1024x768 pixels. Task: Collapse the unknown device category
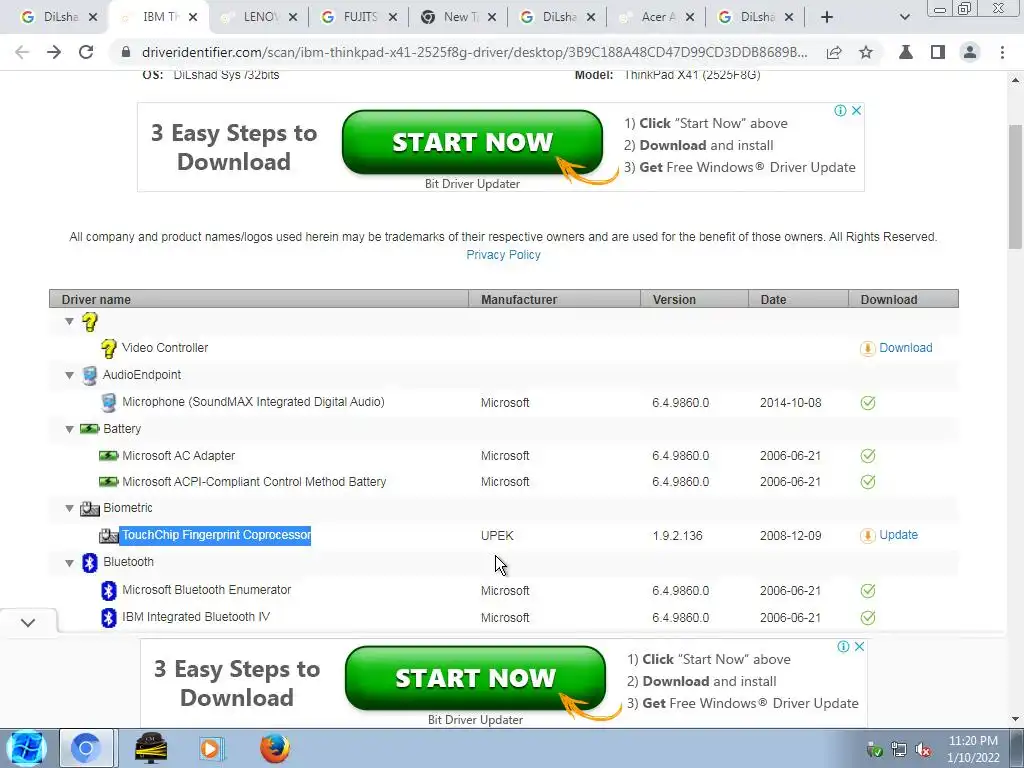pyautogui.click(x=69, y=321)
